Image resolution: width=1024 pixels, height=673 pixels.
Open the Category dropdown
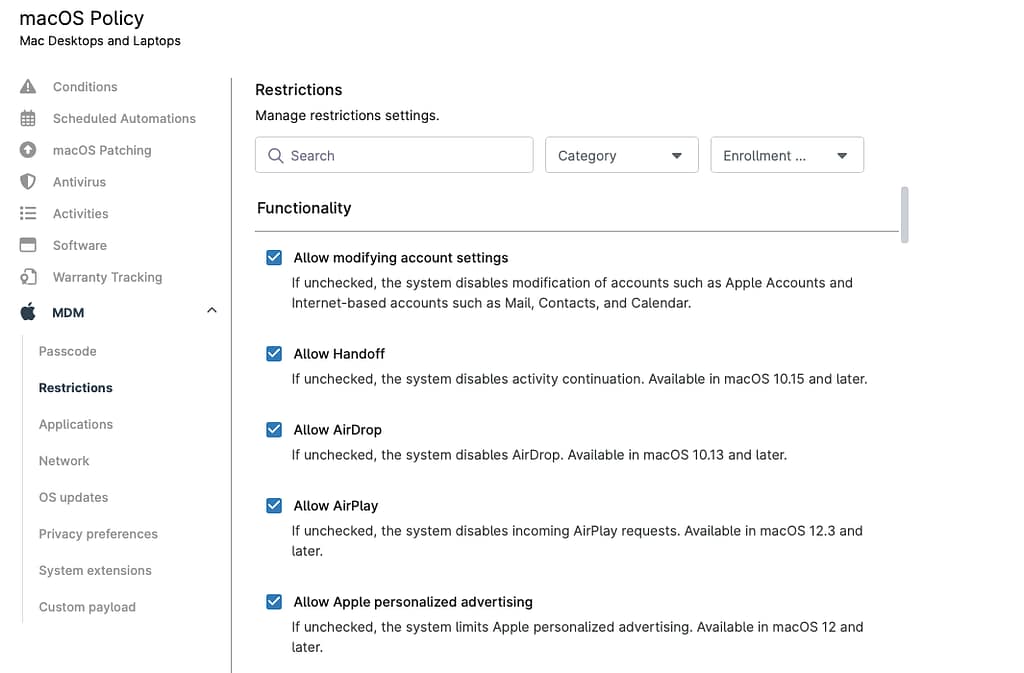[x=621, y=155]
